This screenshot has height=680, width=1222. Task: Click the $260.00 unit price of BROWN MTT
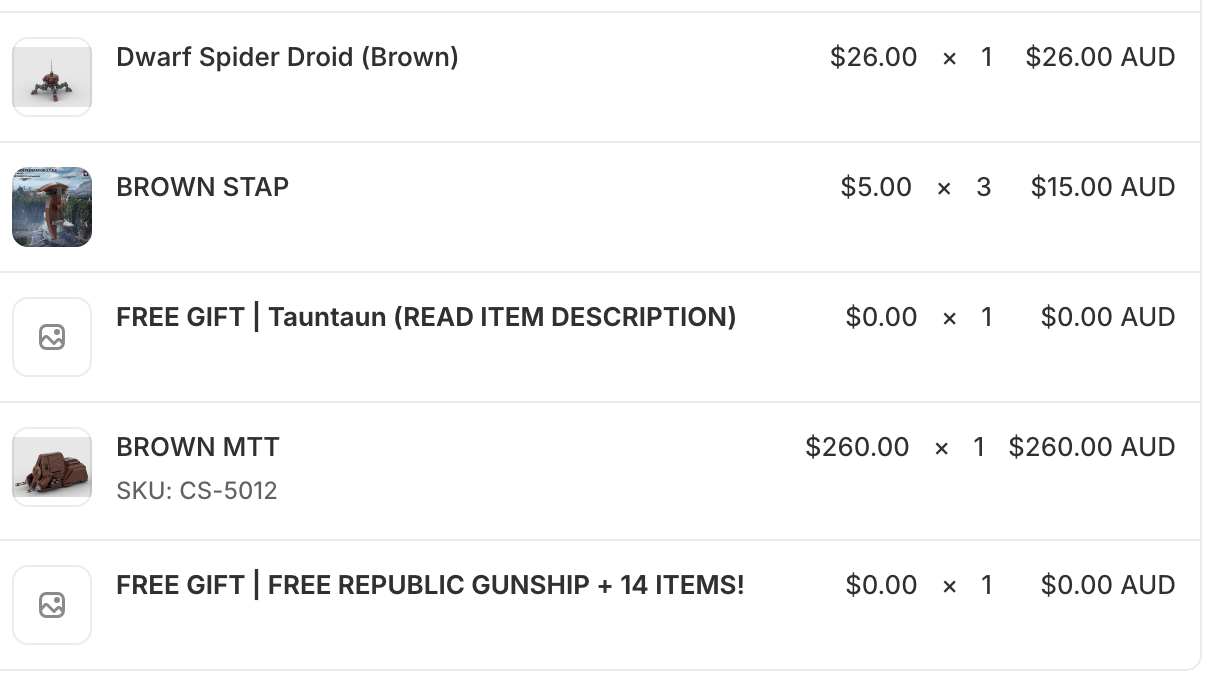coord(857,447)
